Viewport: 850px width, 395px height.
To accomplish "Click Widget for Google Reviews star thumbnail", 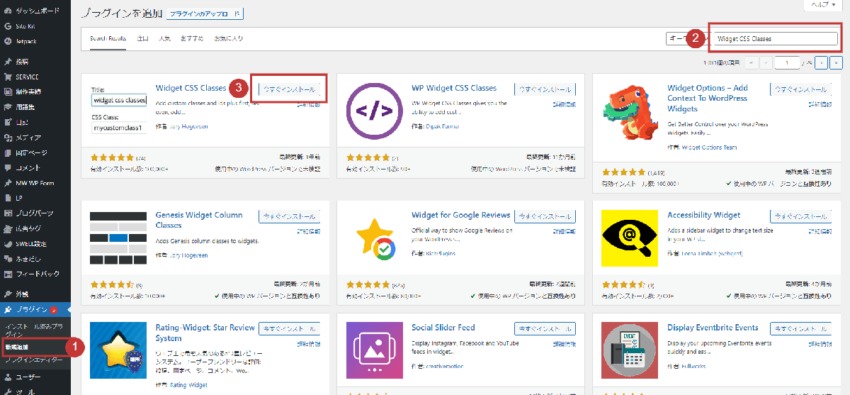I will [374, 238].
